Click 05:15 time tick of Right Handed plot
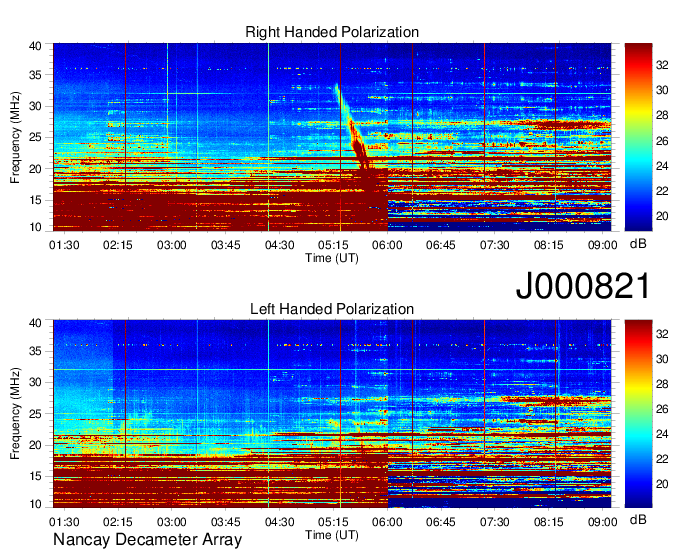 (x=333, y=245)
